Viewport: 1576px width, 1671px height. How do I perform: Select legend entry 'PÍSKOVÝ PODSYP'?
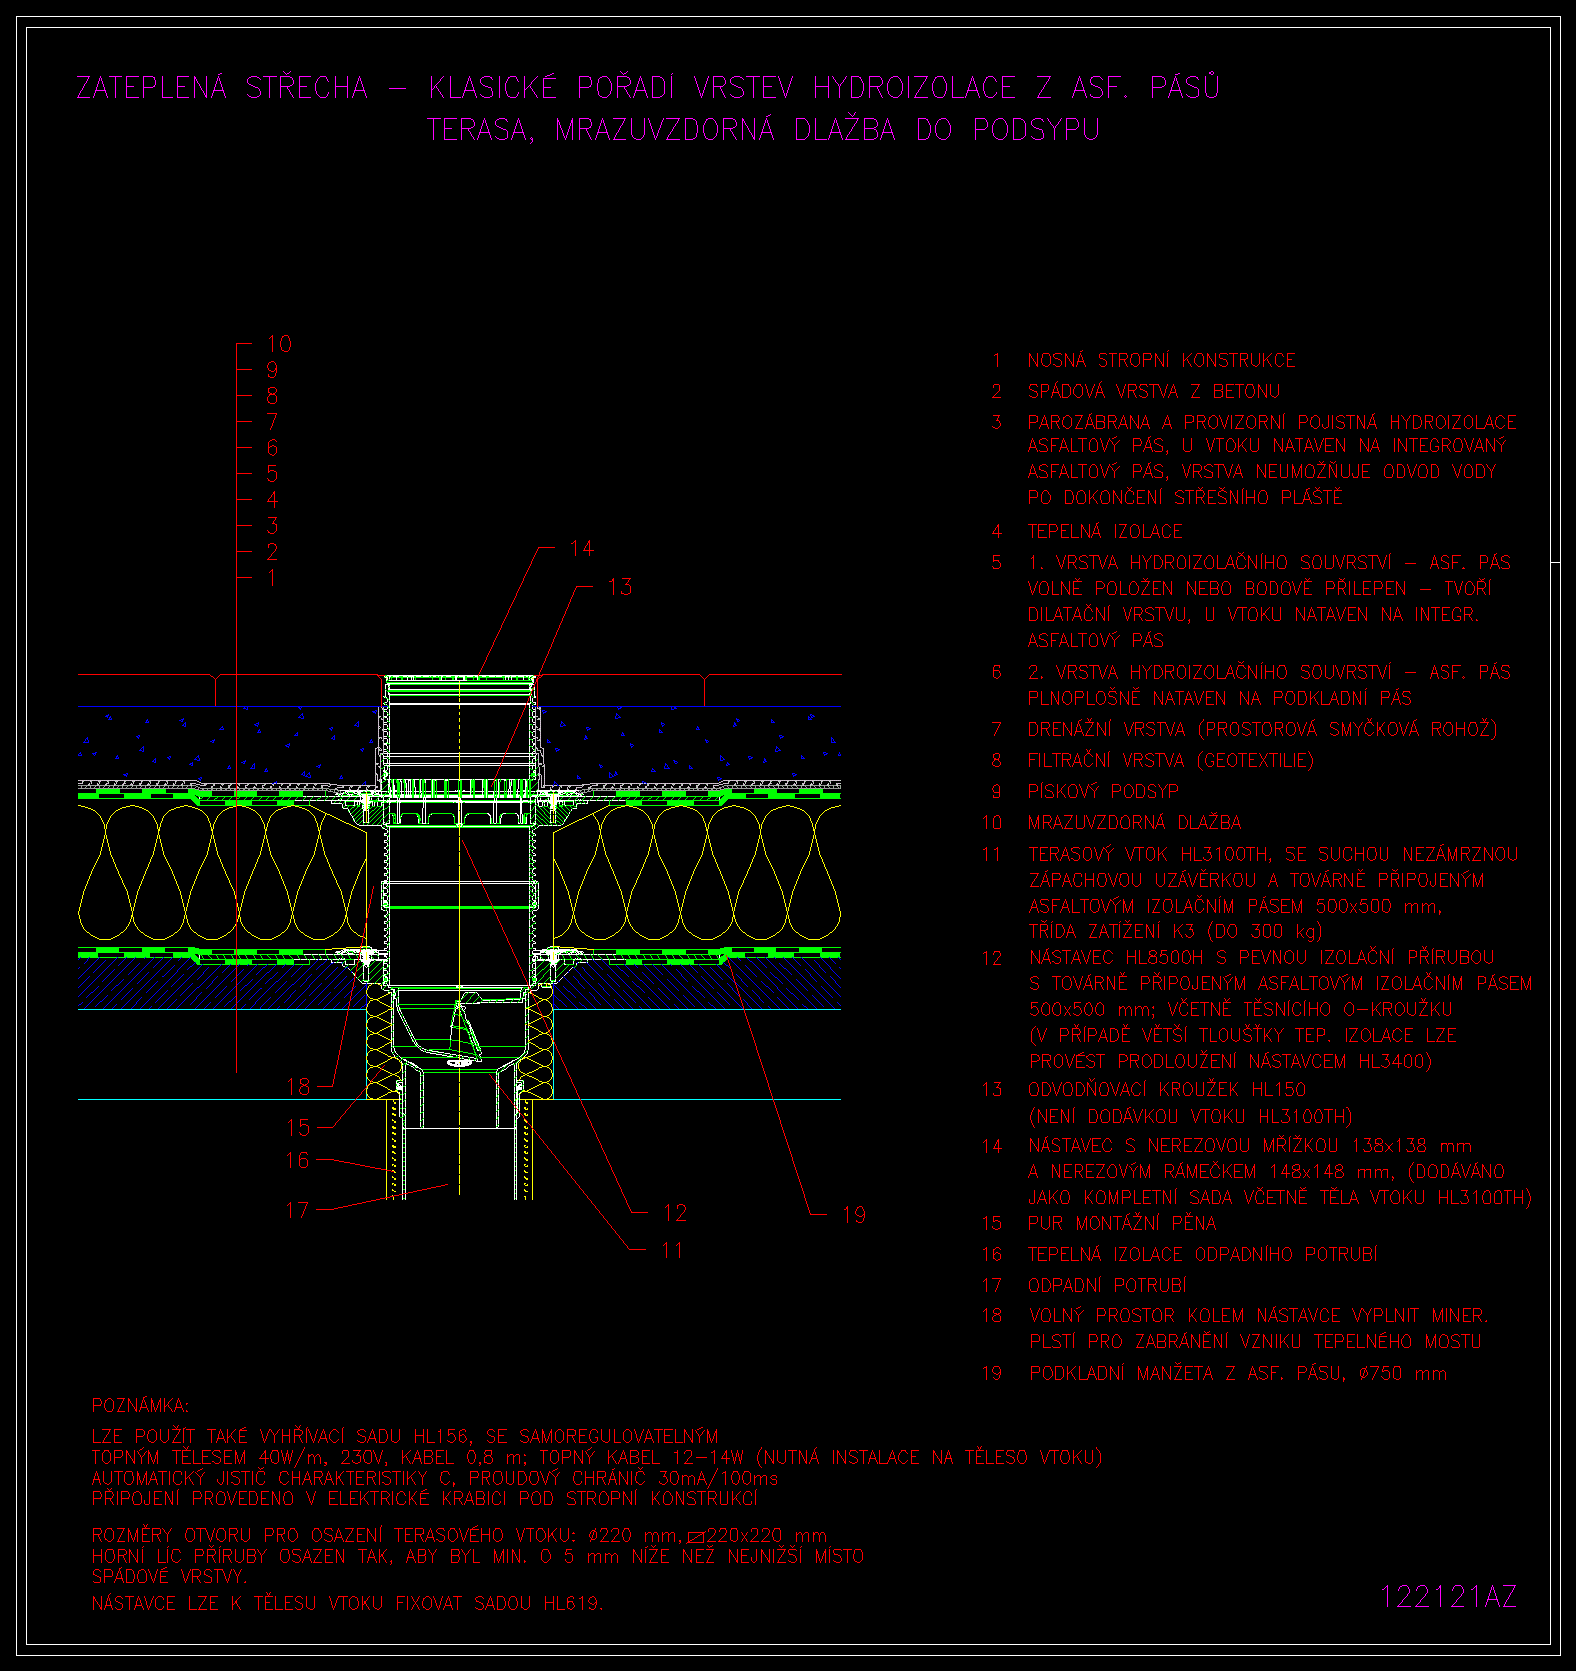[1103, 791]
